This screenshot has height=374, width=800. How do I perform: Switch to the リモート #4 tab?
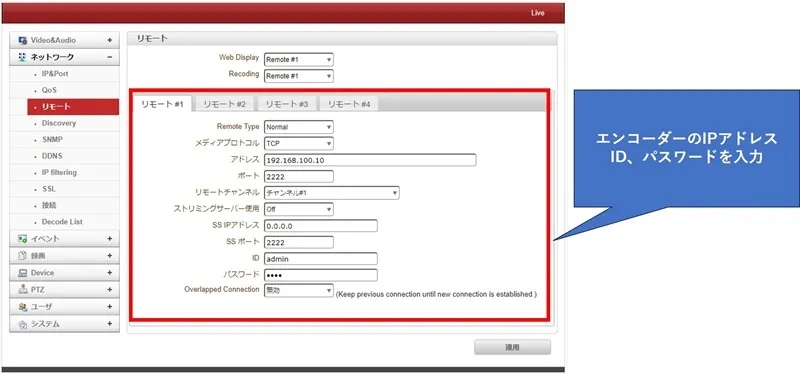349,104
